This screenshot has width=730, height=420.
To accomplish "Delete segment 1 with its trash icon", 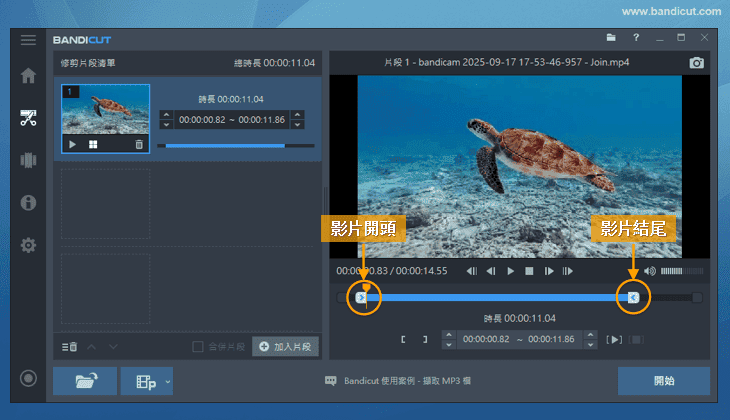I will (x=139, y=145).
